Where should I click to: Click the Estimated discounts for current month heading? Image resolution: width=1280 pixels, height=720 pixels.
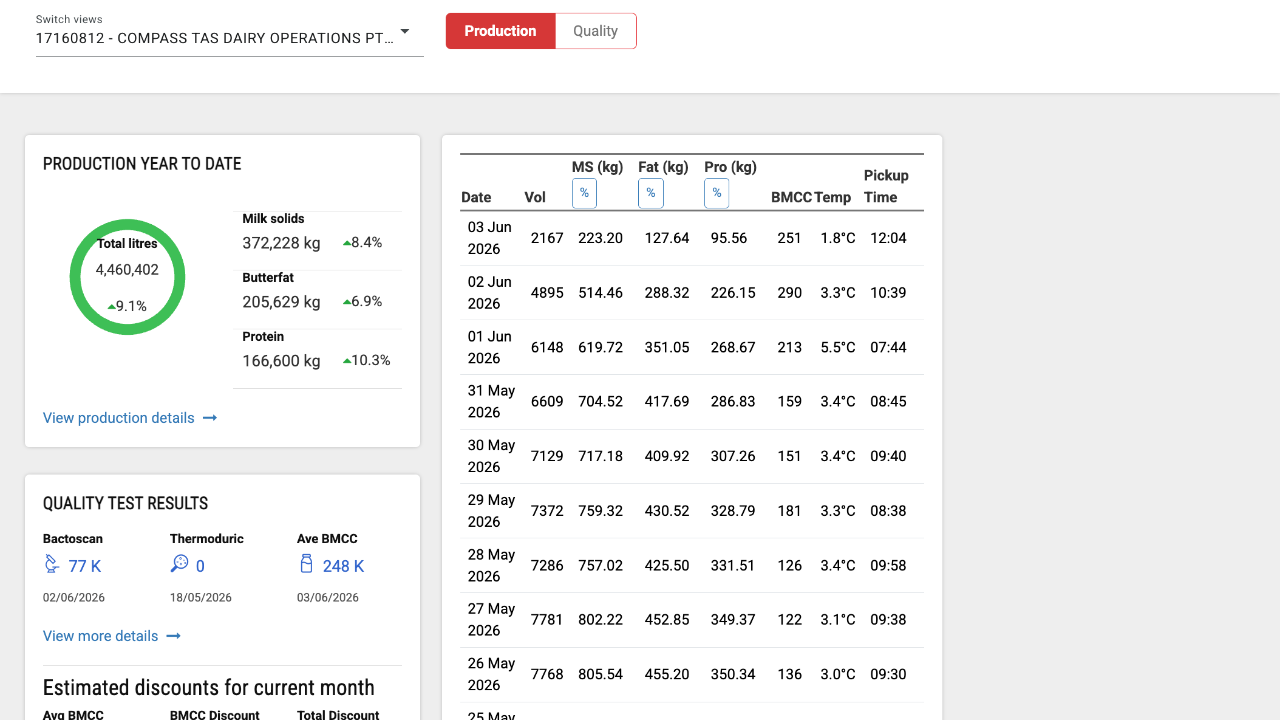(209, 688)
